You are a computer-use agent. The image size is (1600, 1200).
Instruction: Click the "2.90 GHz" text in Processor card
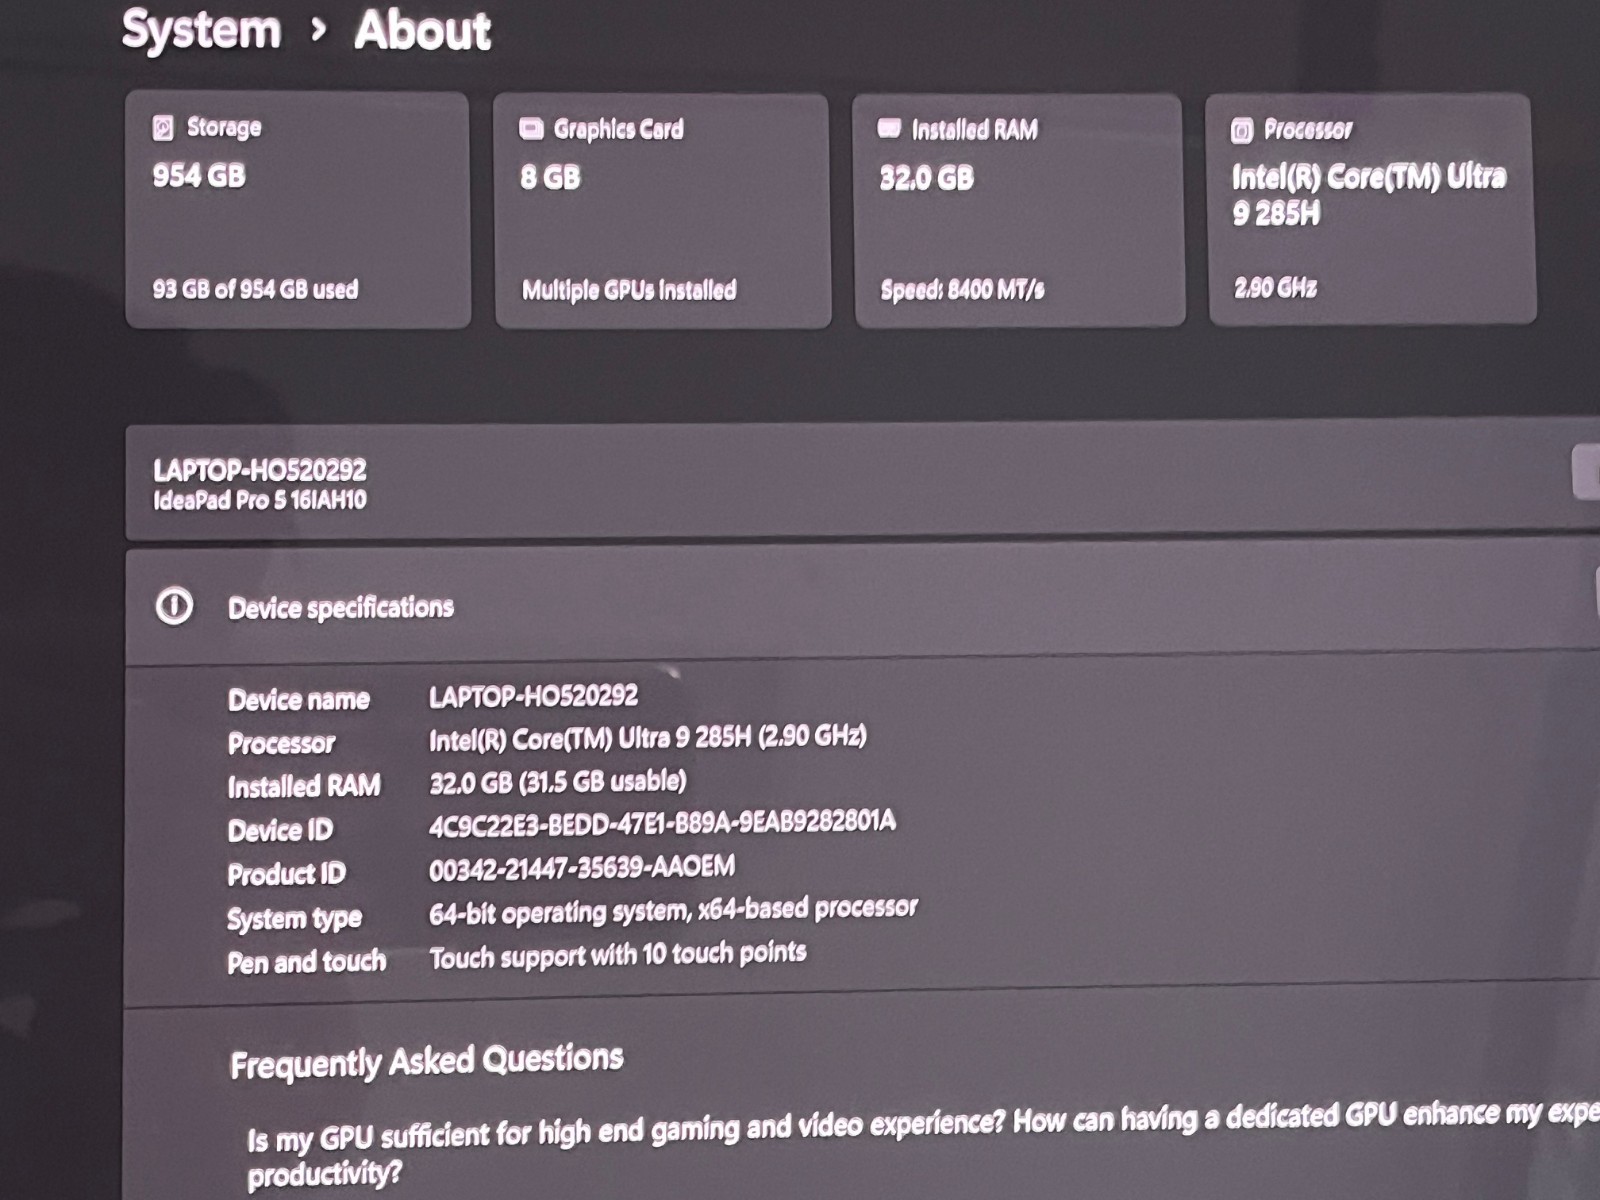(x=1275, y=288)
